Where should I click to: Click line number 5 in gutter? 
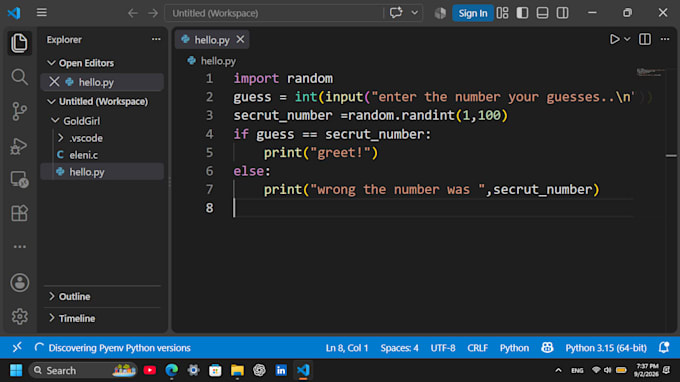point(209,153)
